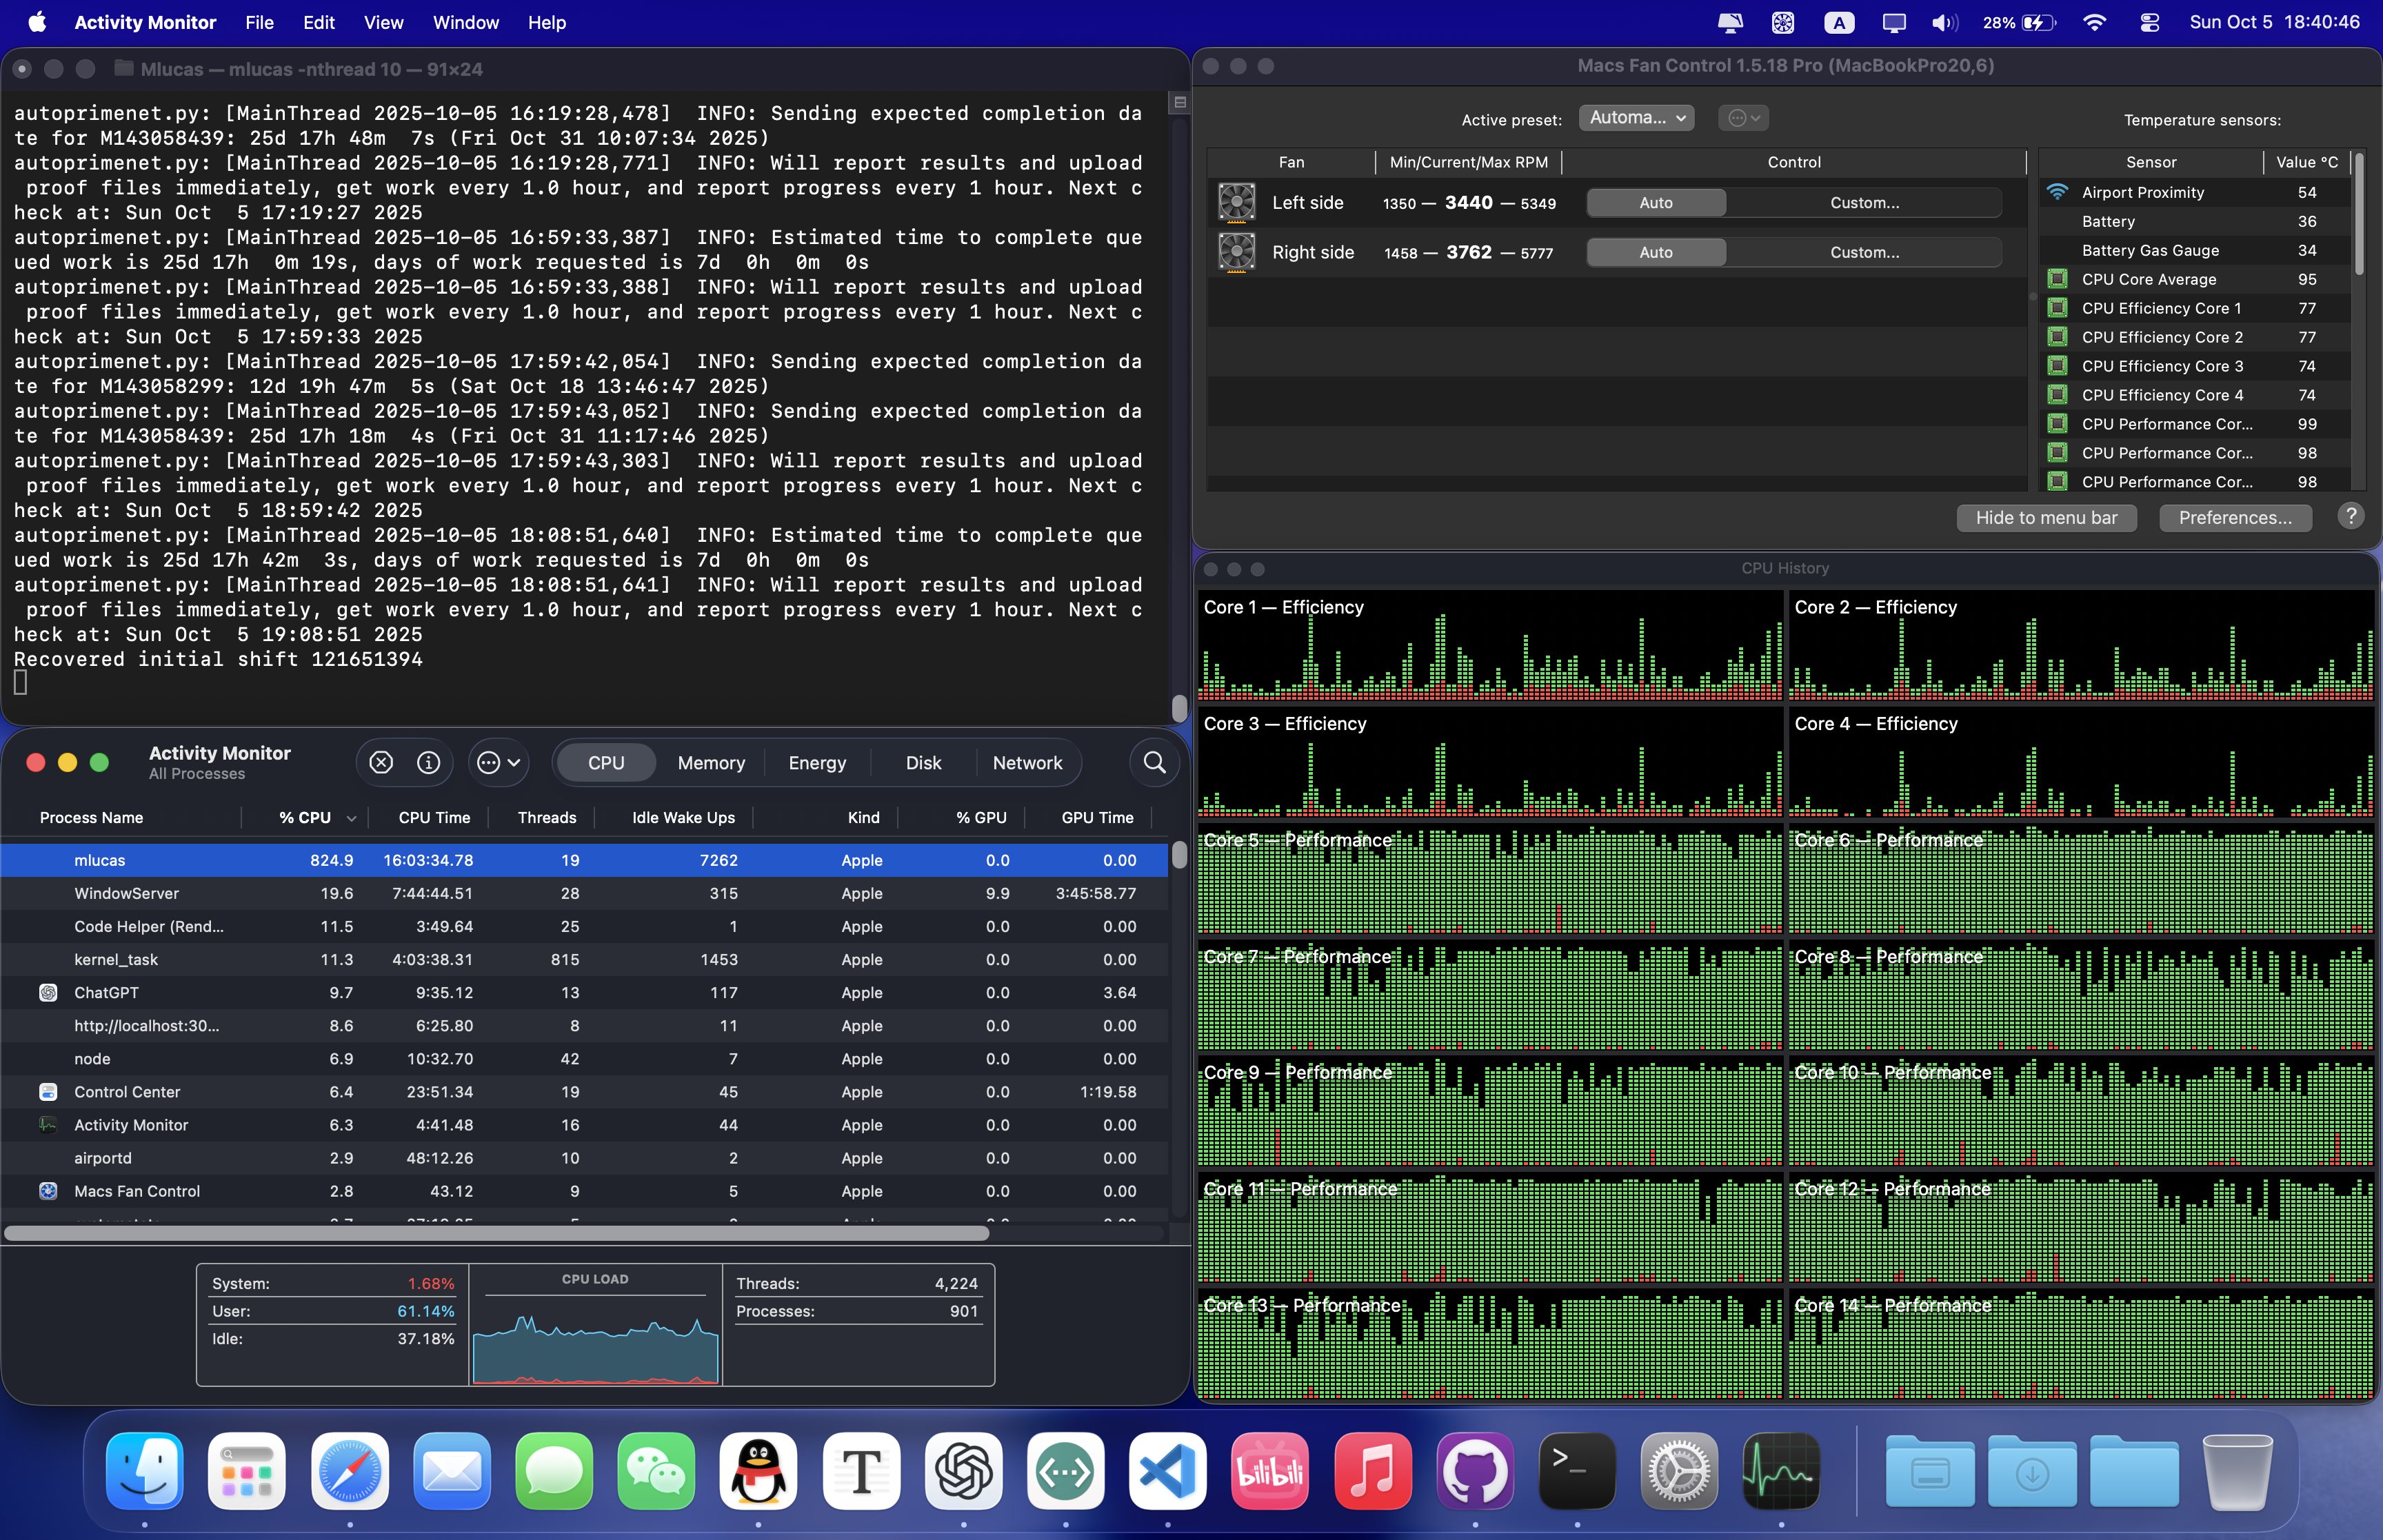2383x1540 pixels.
Task: Launch the ChatGPT app in the dock
Action: point(963,1471)
